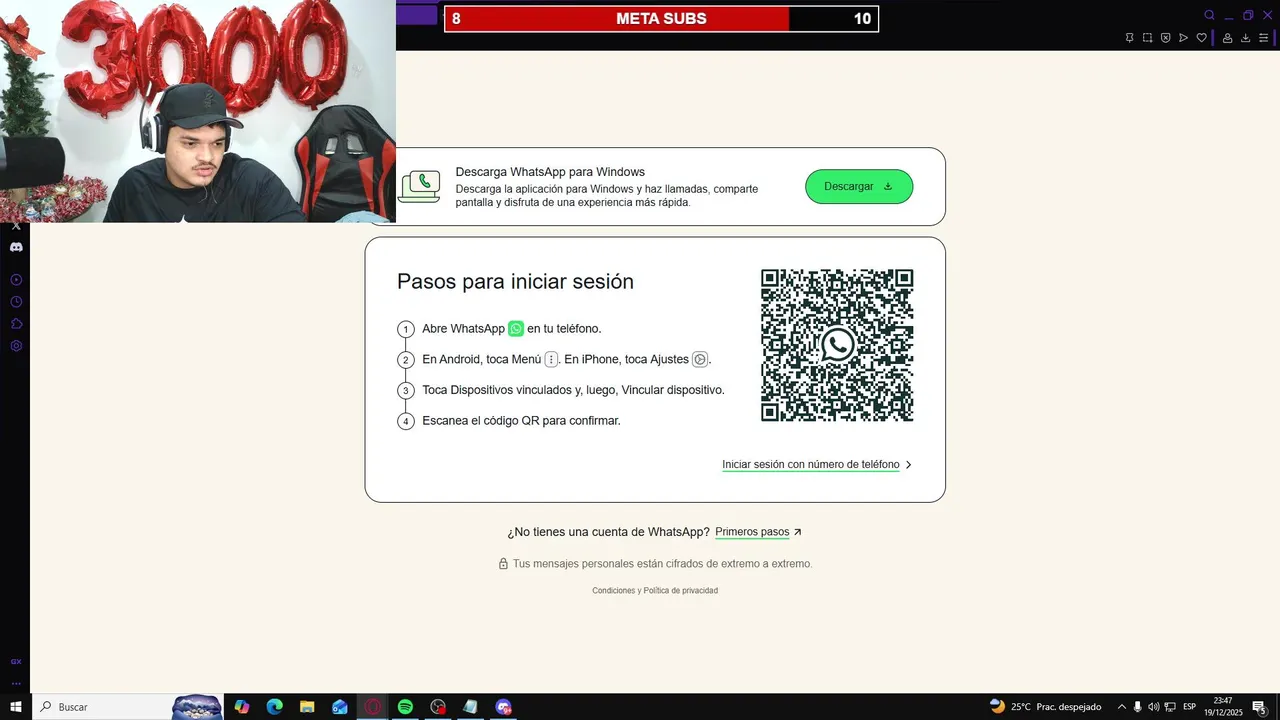Click the ad blocker shield icon
Screen dimensions: 1280x720
1165,38
